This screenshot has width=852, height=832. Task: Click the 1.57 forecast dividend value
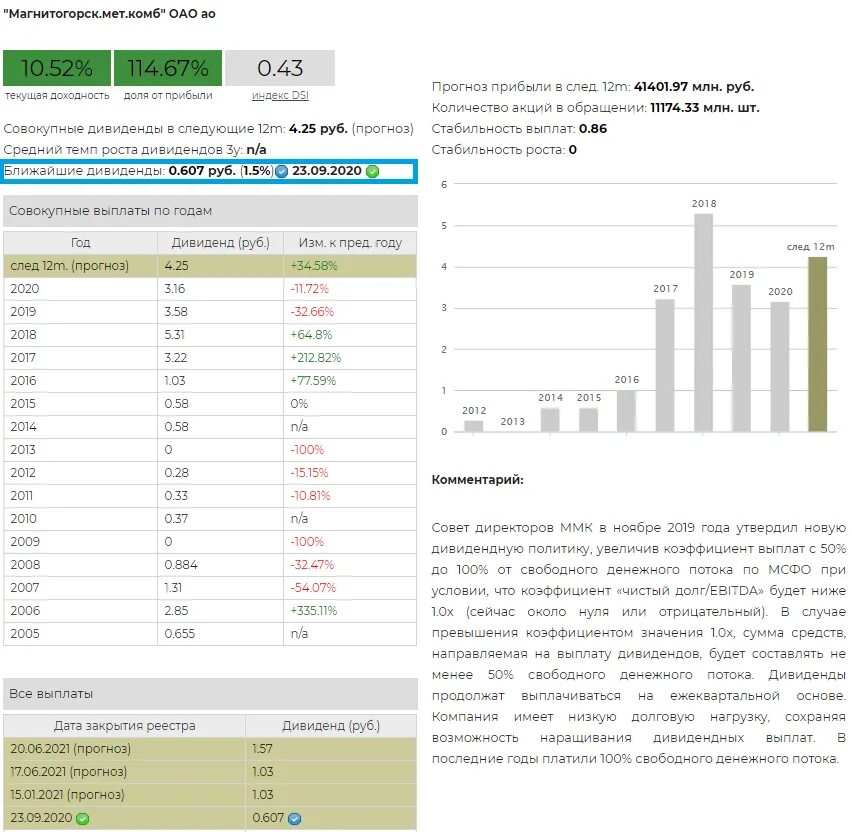coord(262,749)
